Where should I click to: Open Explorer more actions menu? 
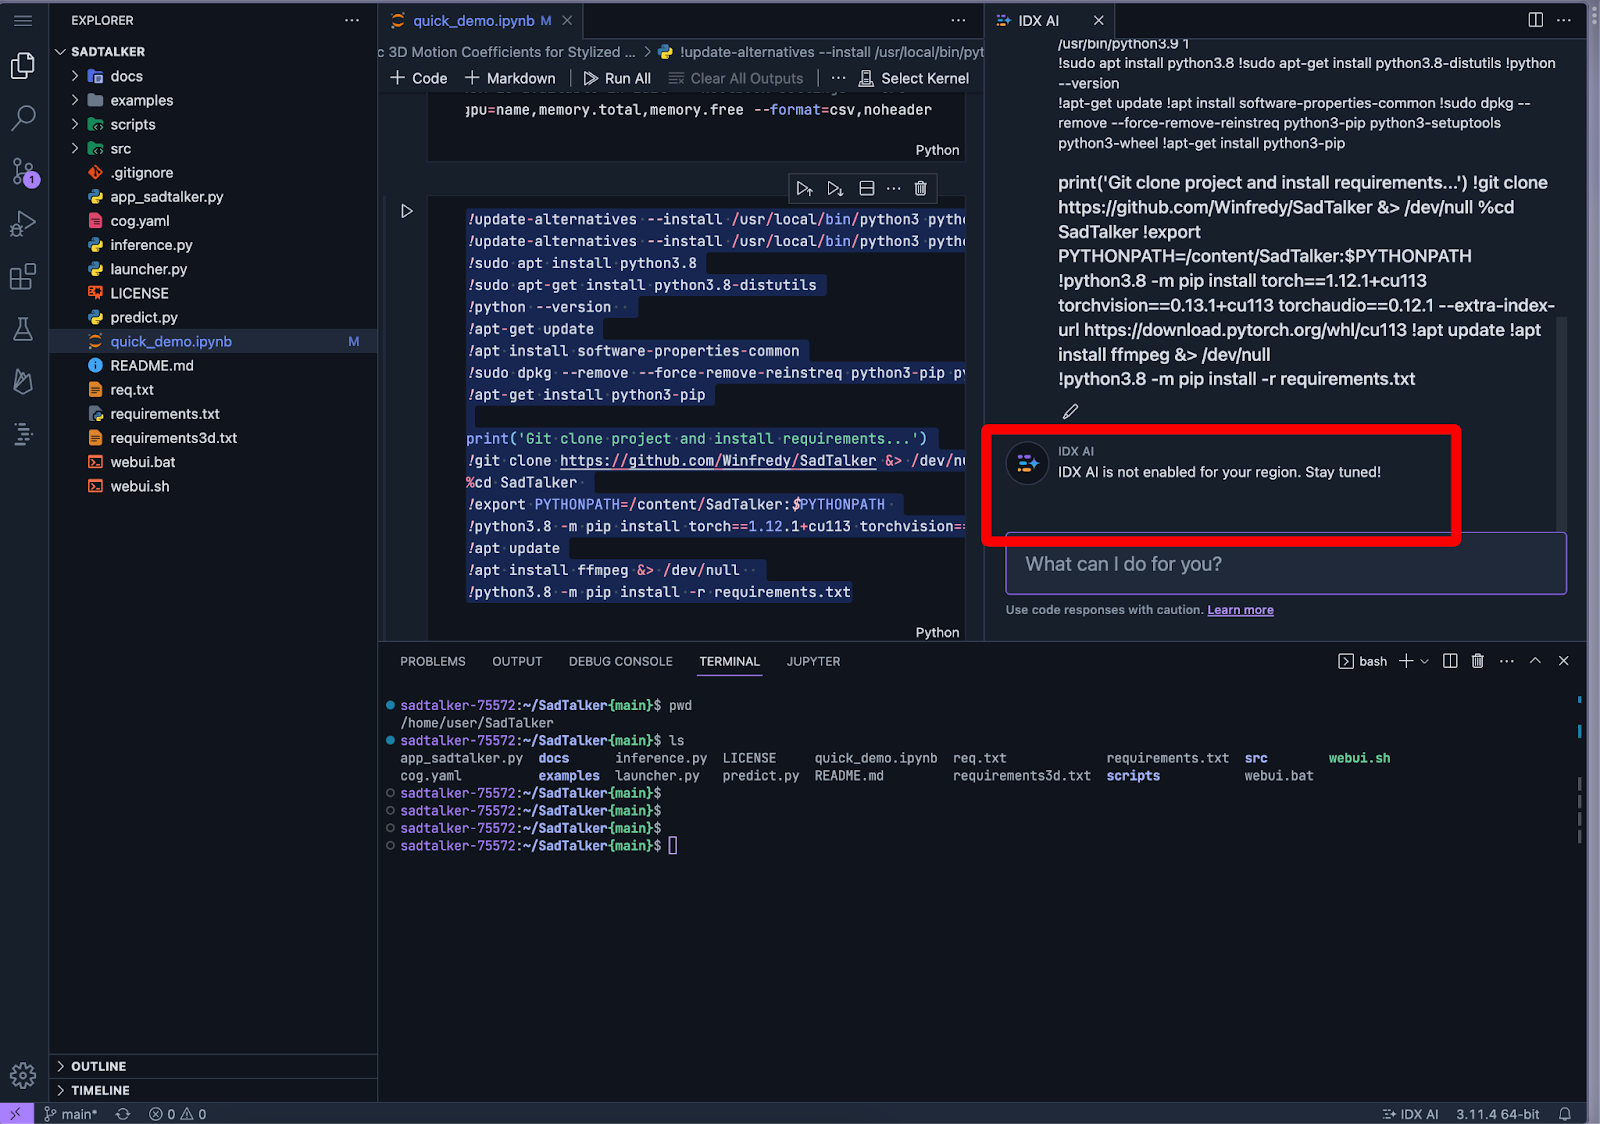click(x=352, y=20)
